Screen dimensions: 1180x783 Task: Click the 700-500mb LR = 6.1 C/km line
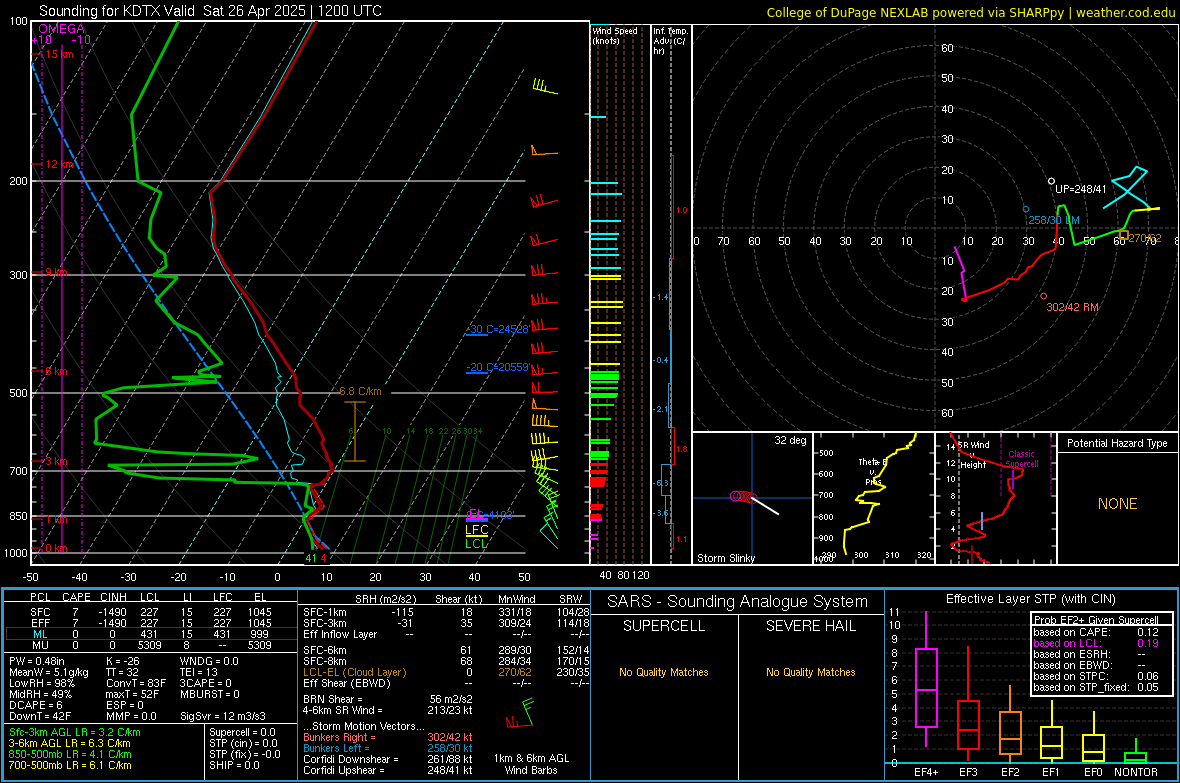pos(70,765)
